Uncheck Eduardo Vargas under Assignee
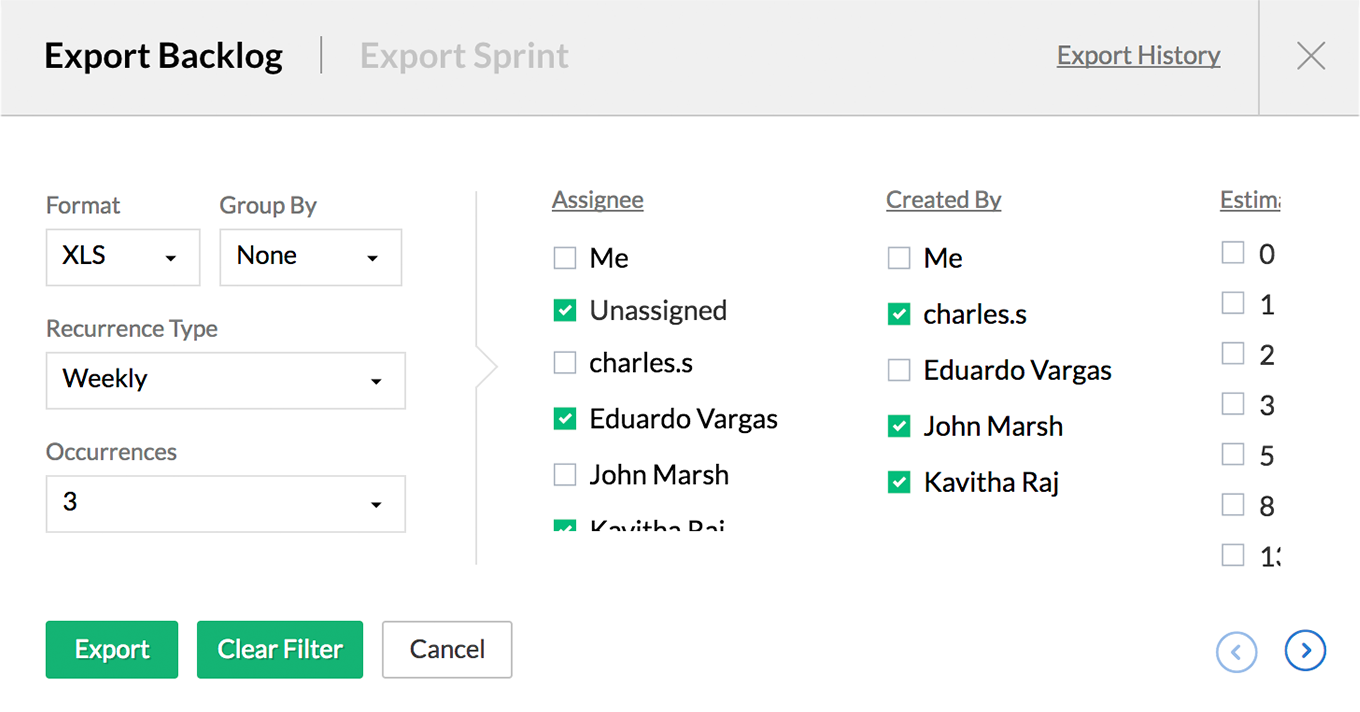 point(565,419)
